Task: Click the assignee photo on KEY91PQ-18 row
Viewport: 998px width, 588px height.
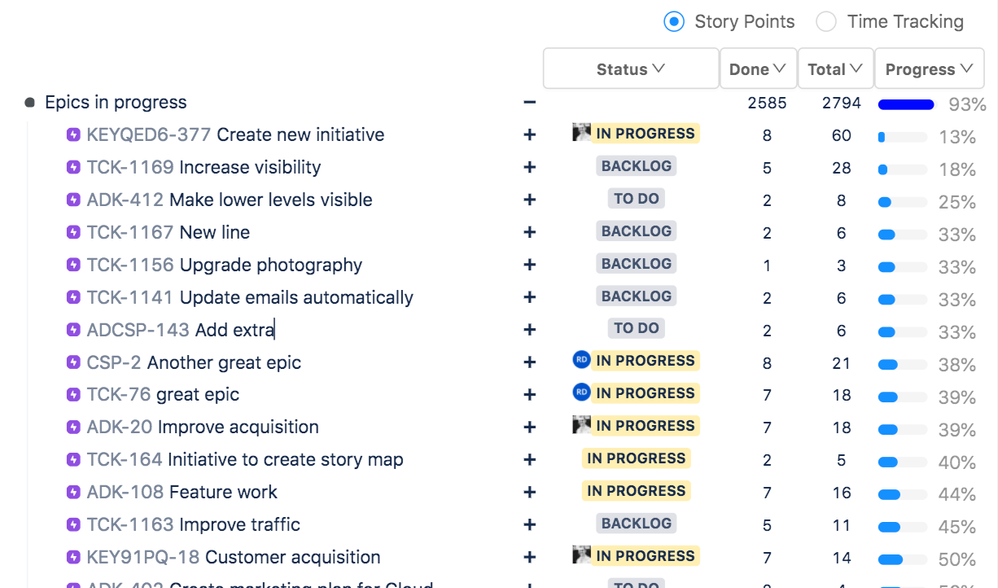Action: (x=581, y=555)
